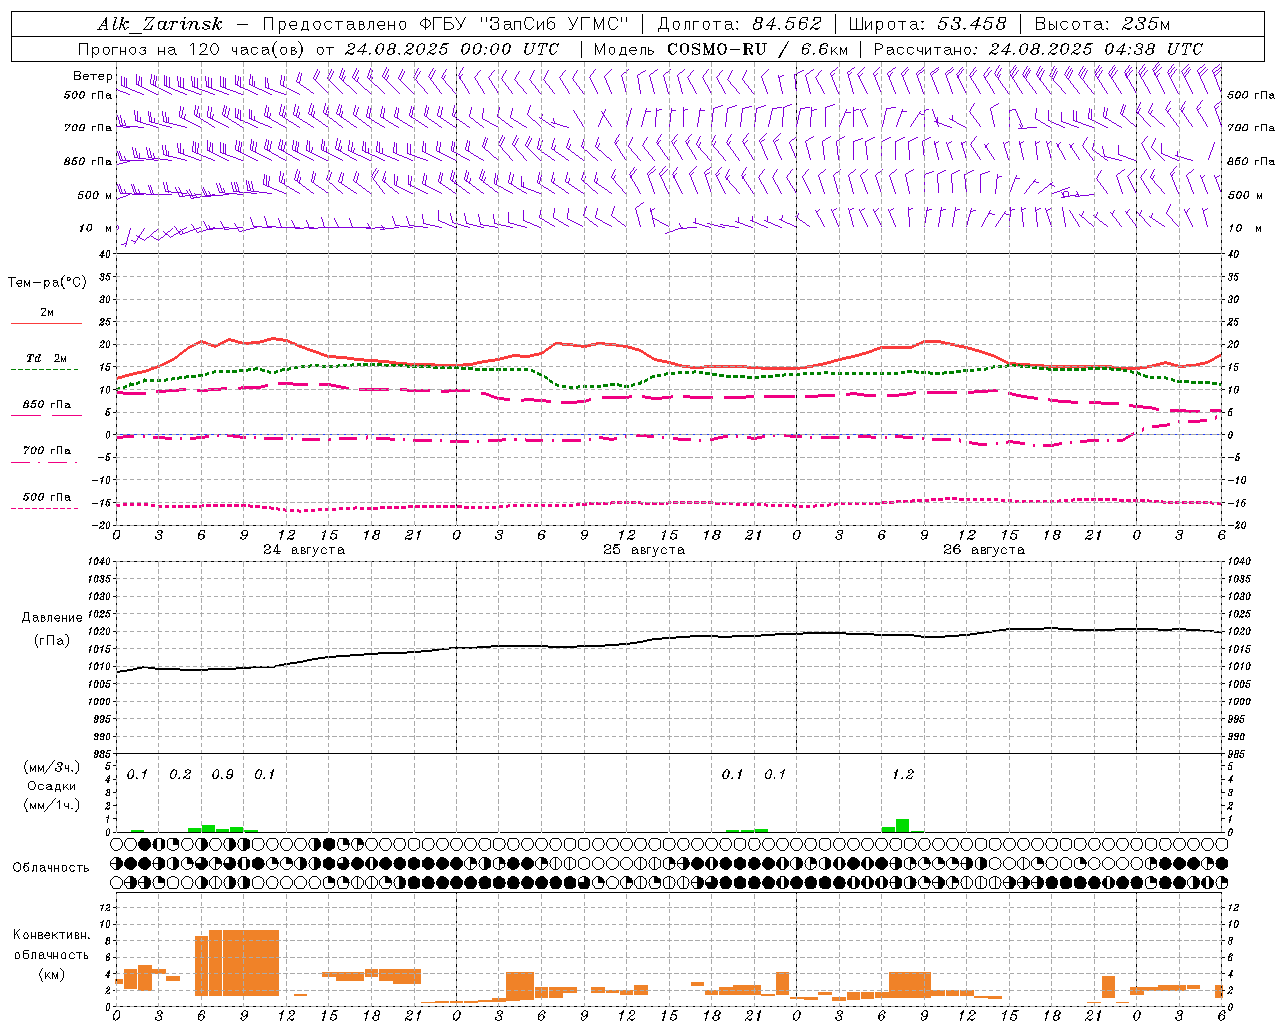1280x1024 pixels.
Task: Click the Конвективн. convective cloud label
Action: pos(51,935)
